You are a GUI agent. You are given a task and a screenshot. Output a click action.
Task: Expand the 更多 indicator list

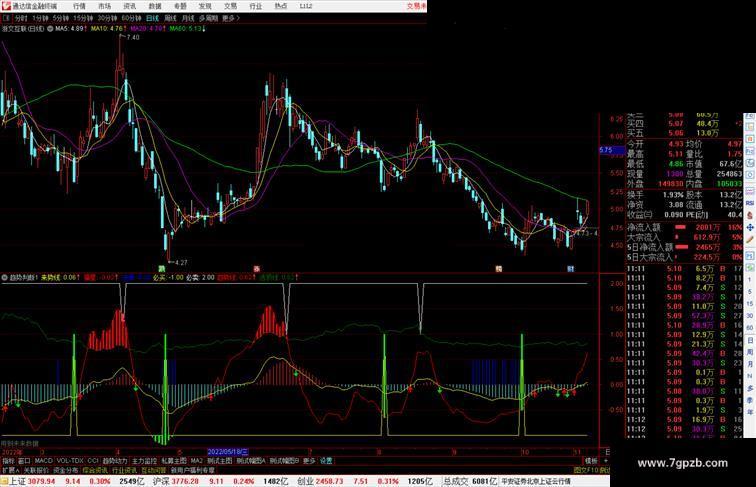coord(309,461)
